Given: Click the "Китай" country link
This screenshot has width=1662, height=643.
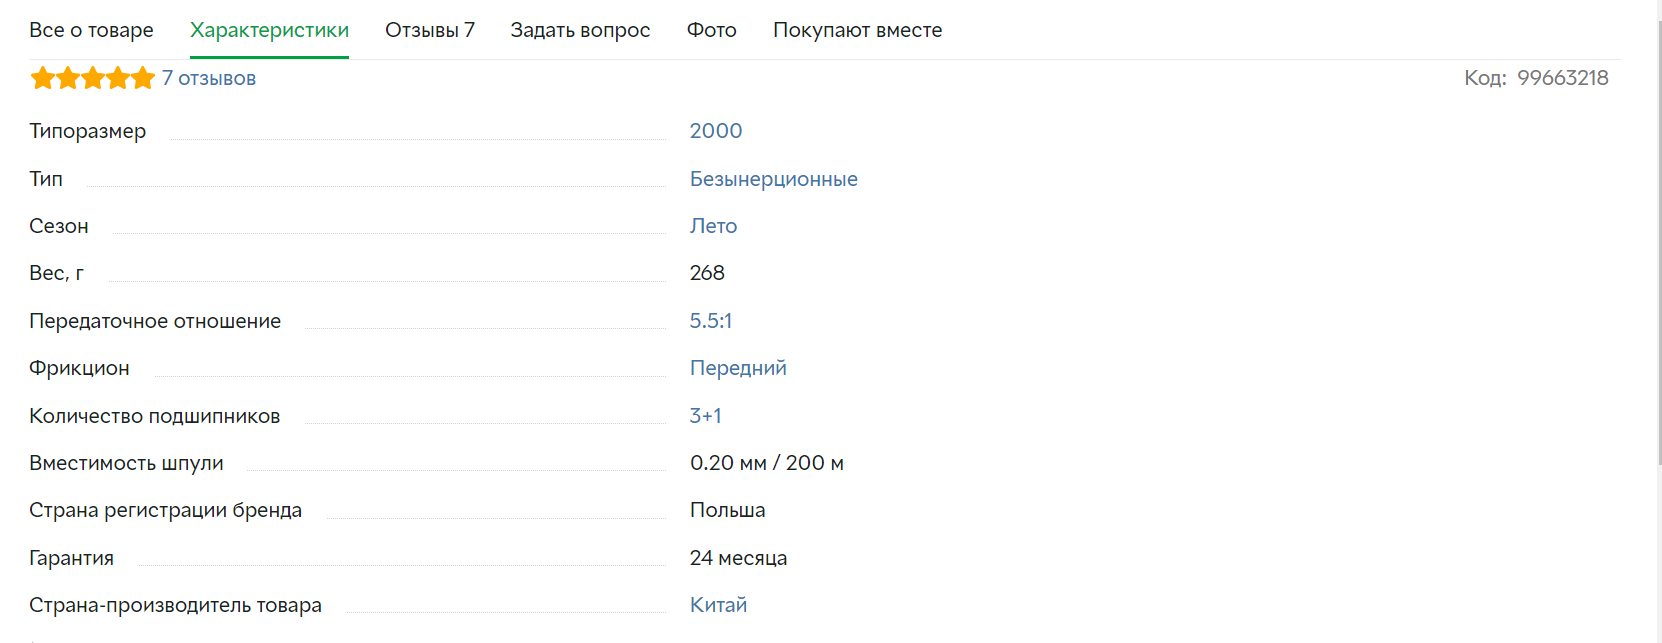Looking at the screenshot, I should pyautogui.click(x=718, y=605).
